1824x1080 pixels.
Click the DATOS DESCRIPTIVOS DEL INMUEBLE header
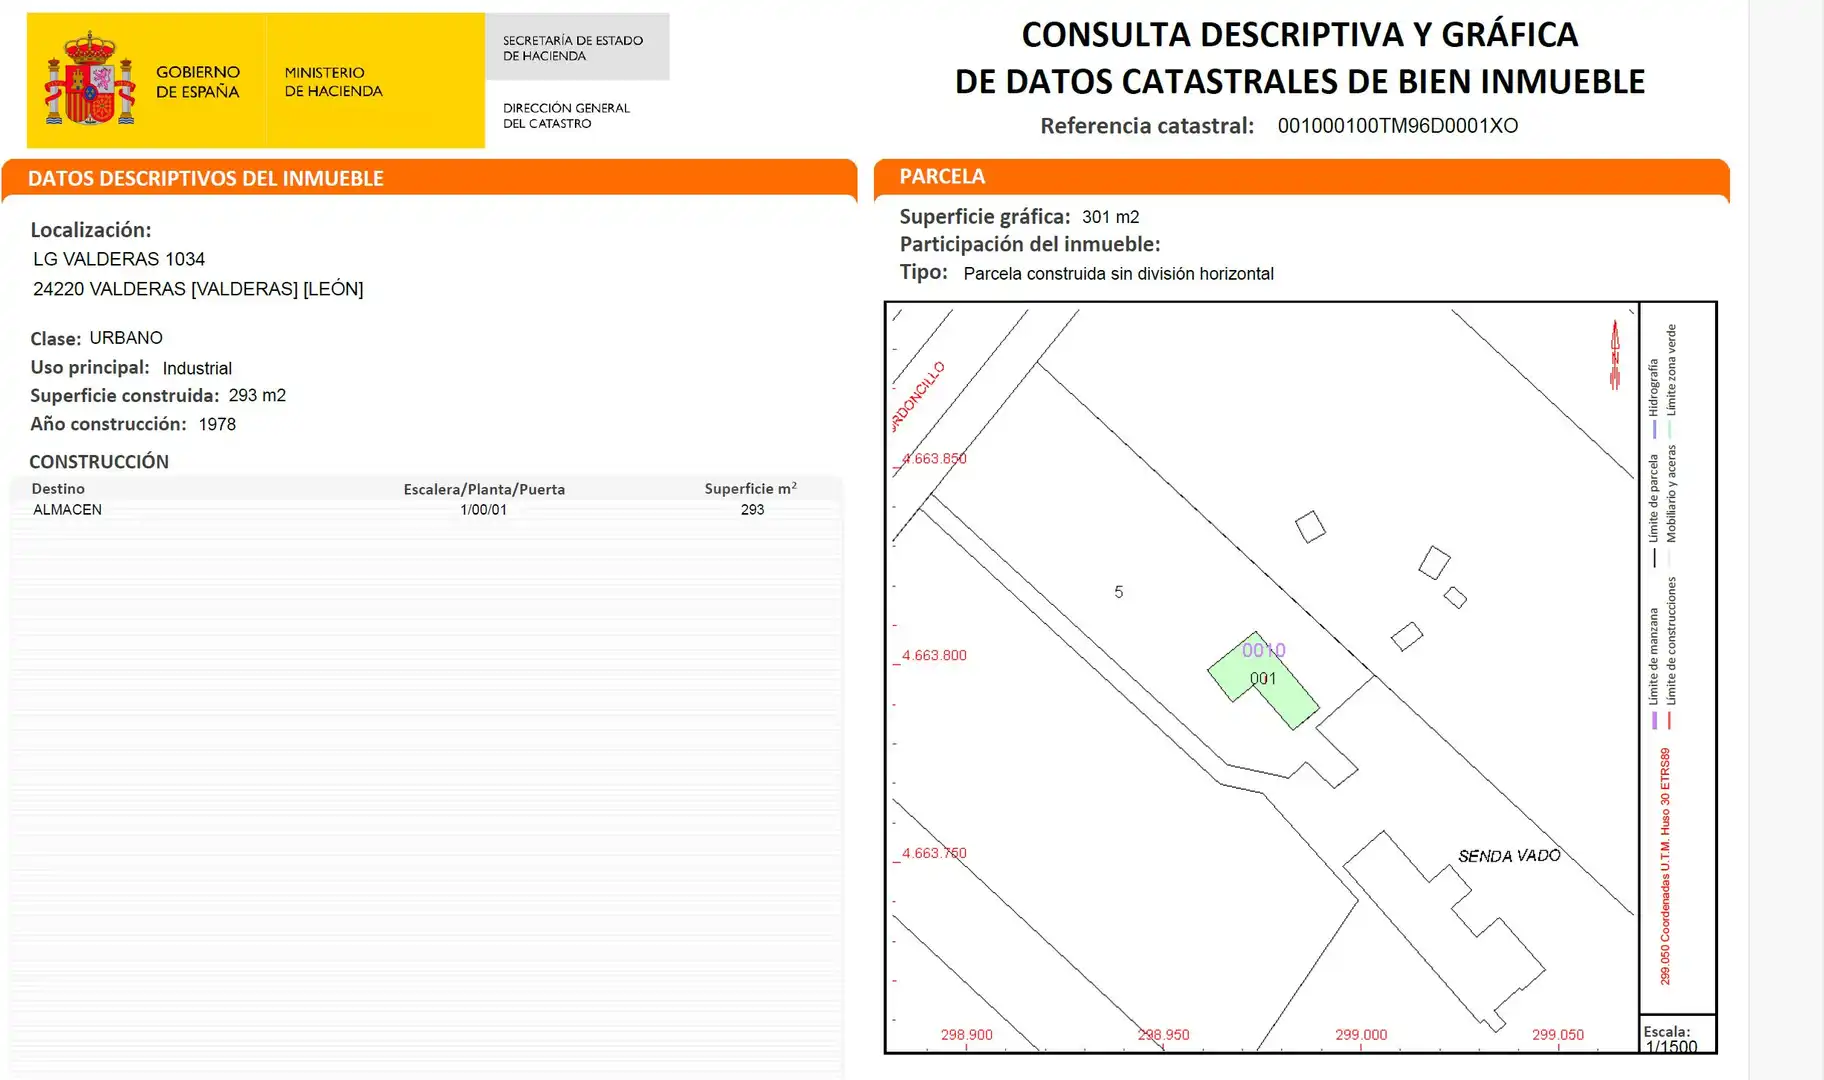pos(205,178)
